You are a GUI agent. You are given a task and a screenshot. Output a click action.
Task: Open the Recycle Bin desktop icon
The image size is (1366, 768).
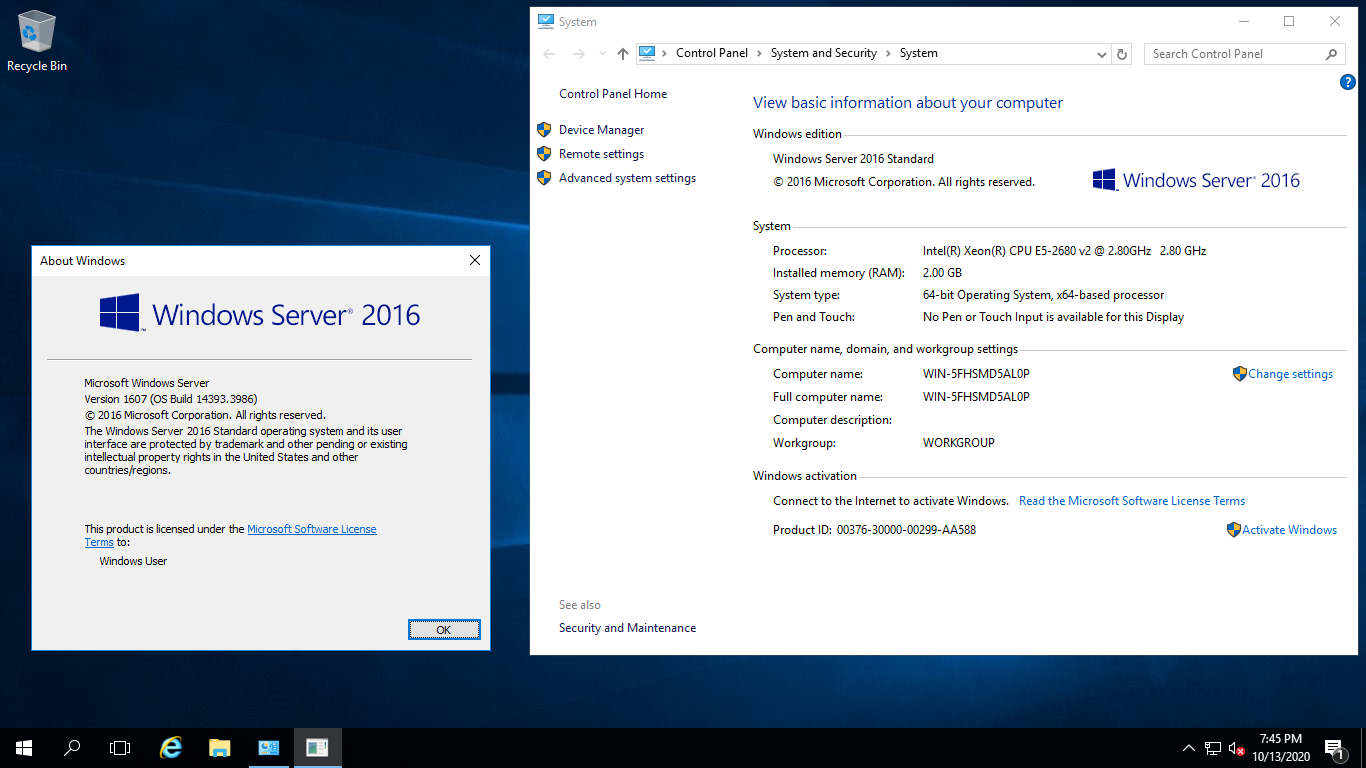coord(37,42)
